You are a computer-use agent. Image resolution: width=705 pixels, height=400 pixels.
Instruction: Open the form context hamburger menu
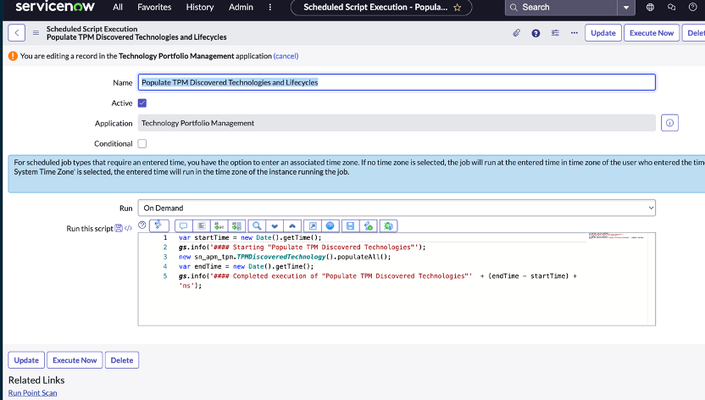point(36,33)
